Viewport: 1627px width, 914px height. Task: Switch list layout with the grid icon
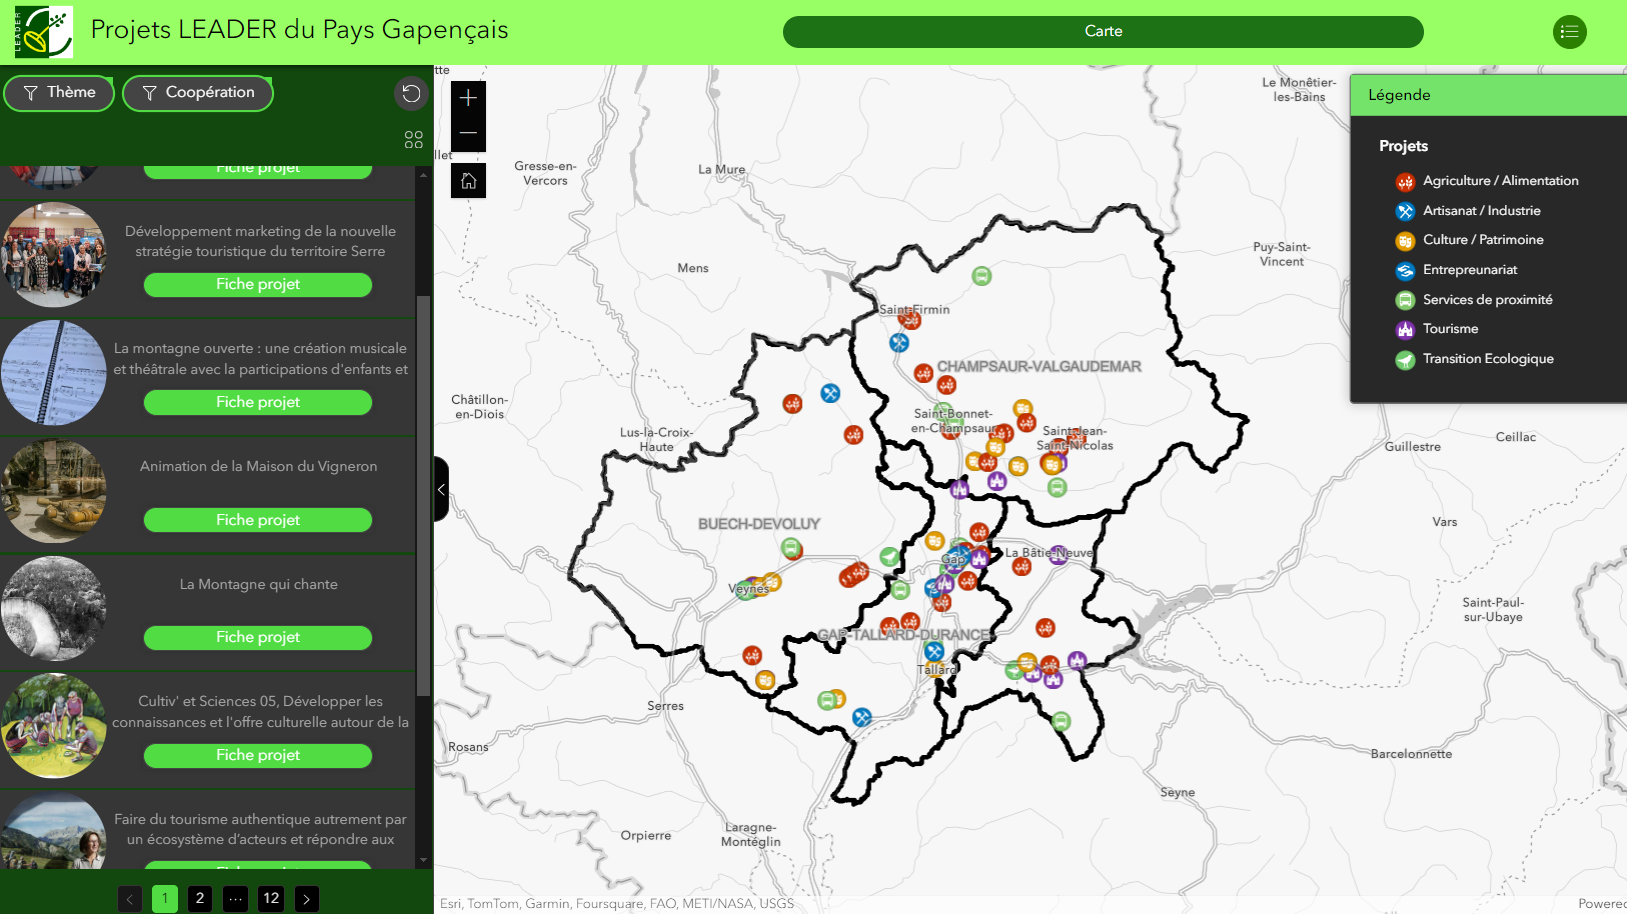pos(413,139)
